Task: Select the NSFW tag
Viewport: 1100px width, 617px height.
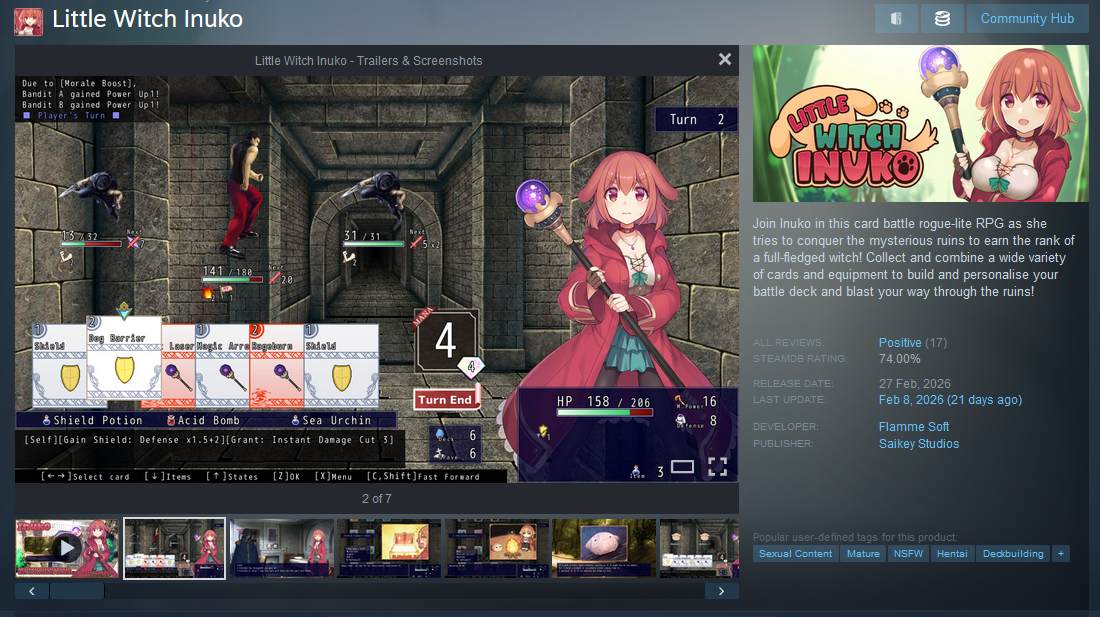Action: pyautogui.click(x=908, y=553)
